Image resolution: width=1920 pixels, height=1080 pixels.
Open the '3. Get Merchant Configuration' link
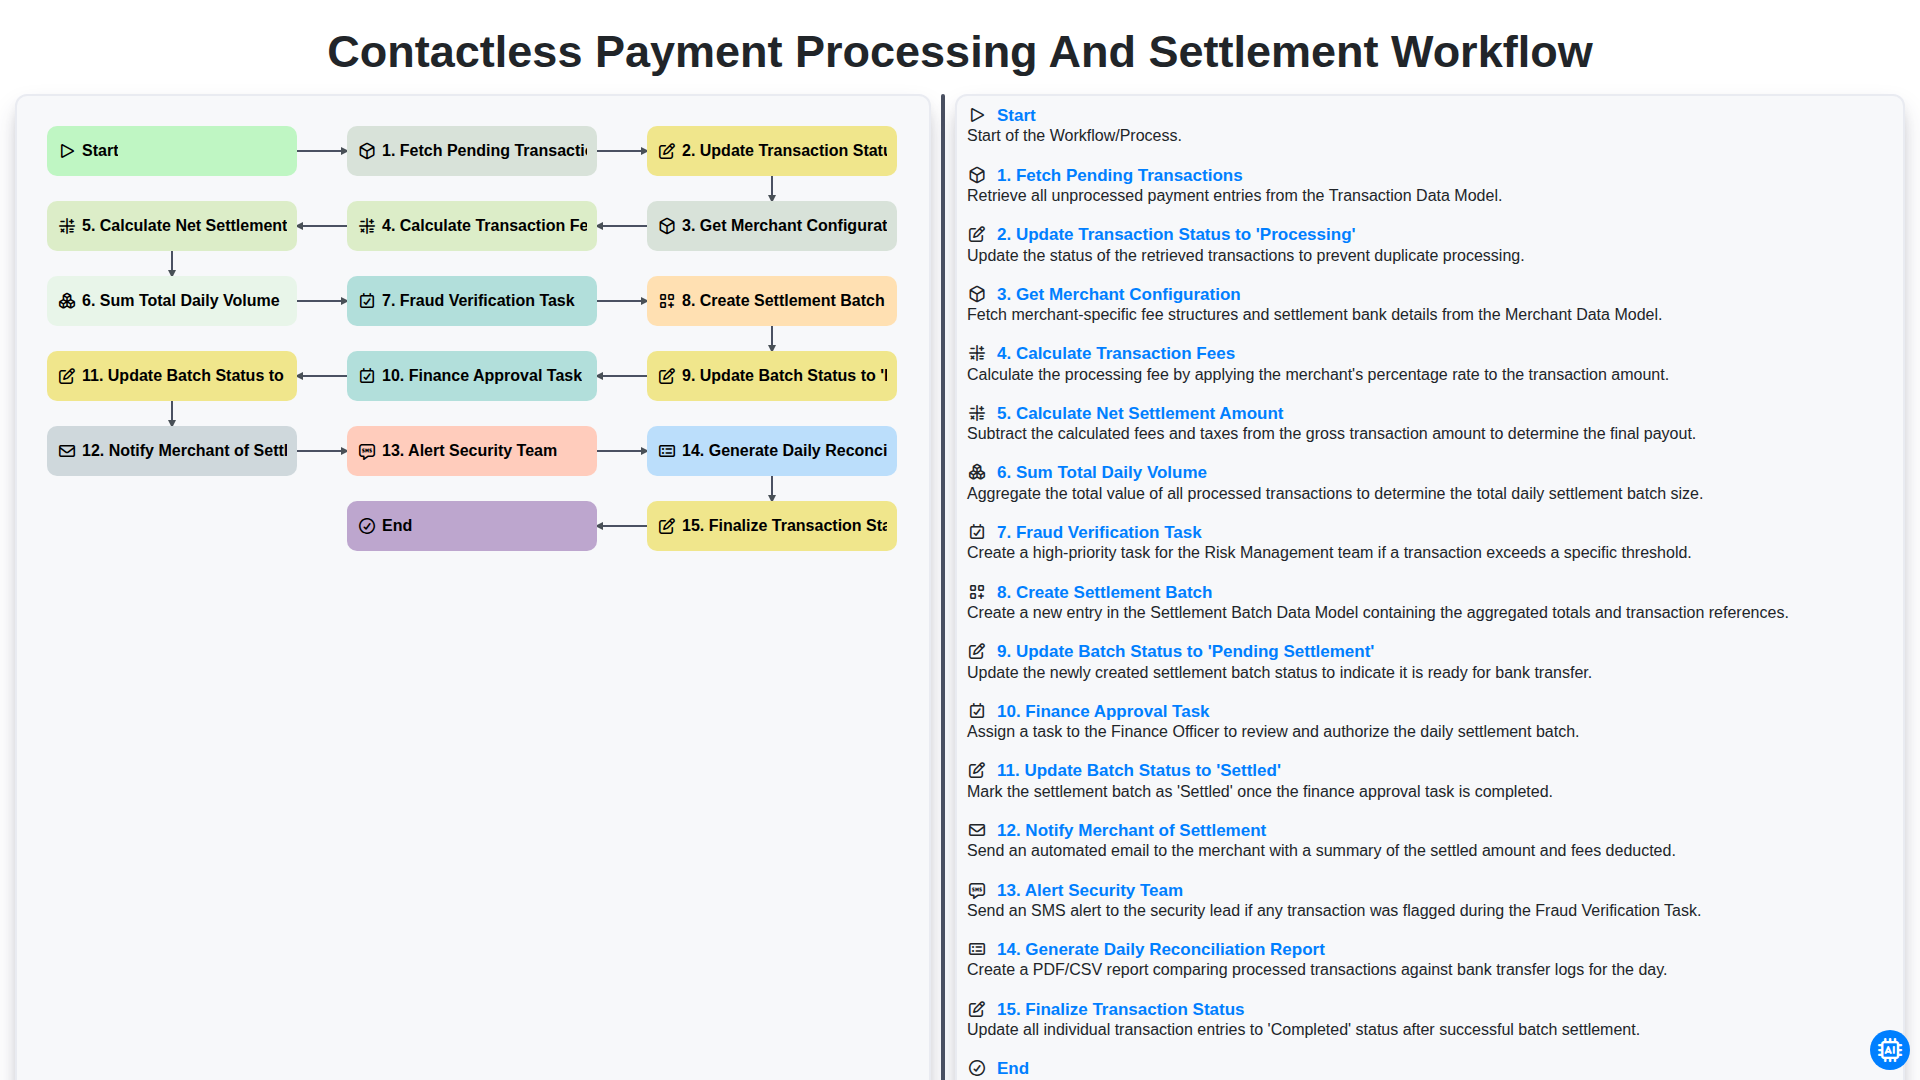(x=1118, y=294)
